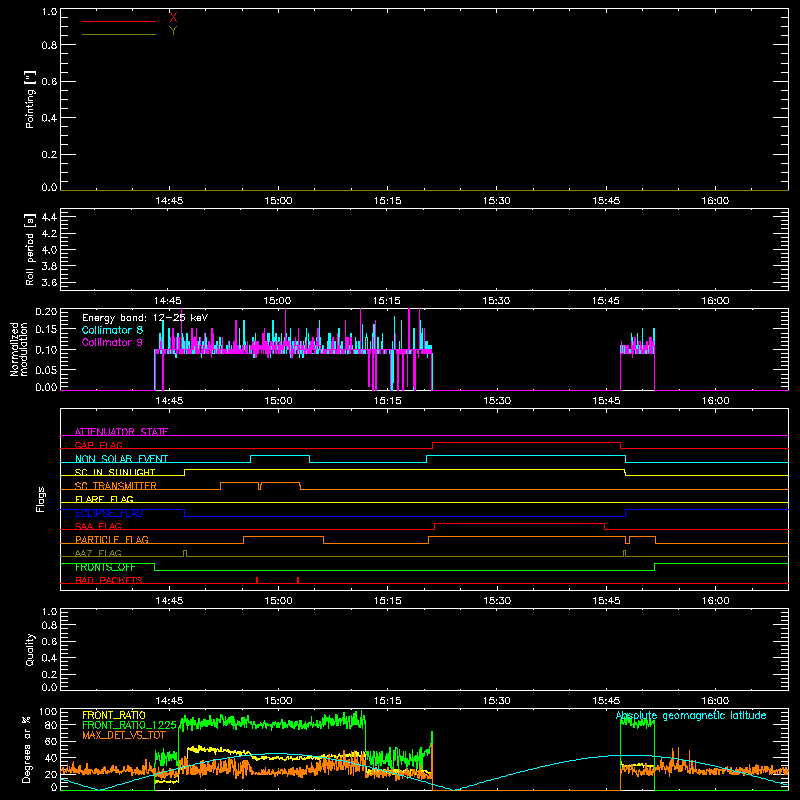
Task: Click 15:00 tick label under Quality plot
Action: pyautogui.click(x=278, y=701)
